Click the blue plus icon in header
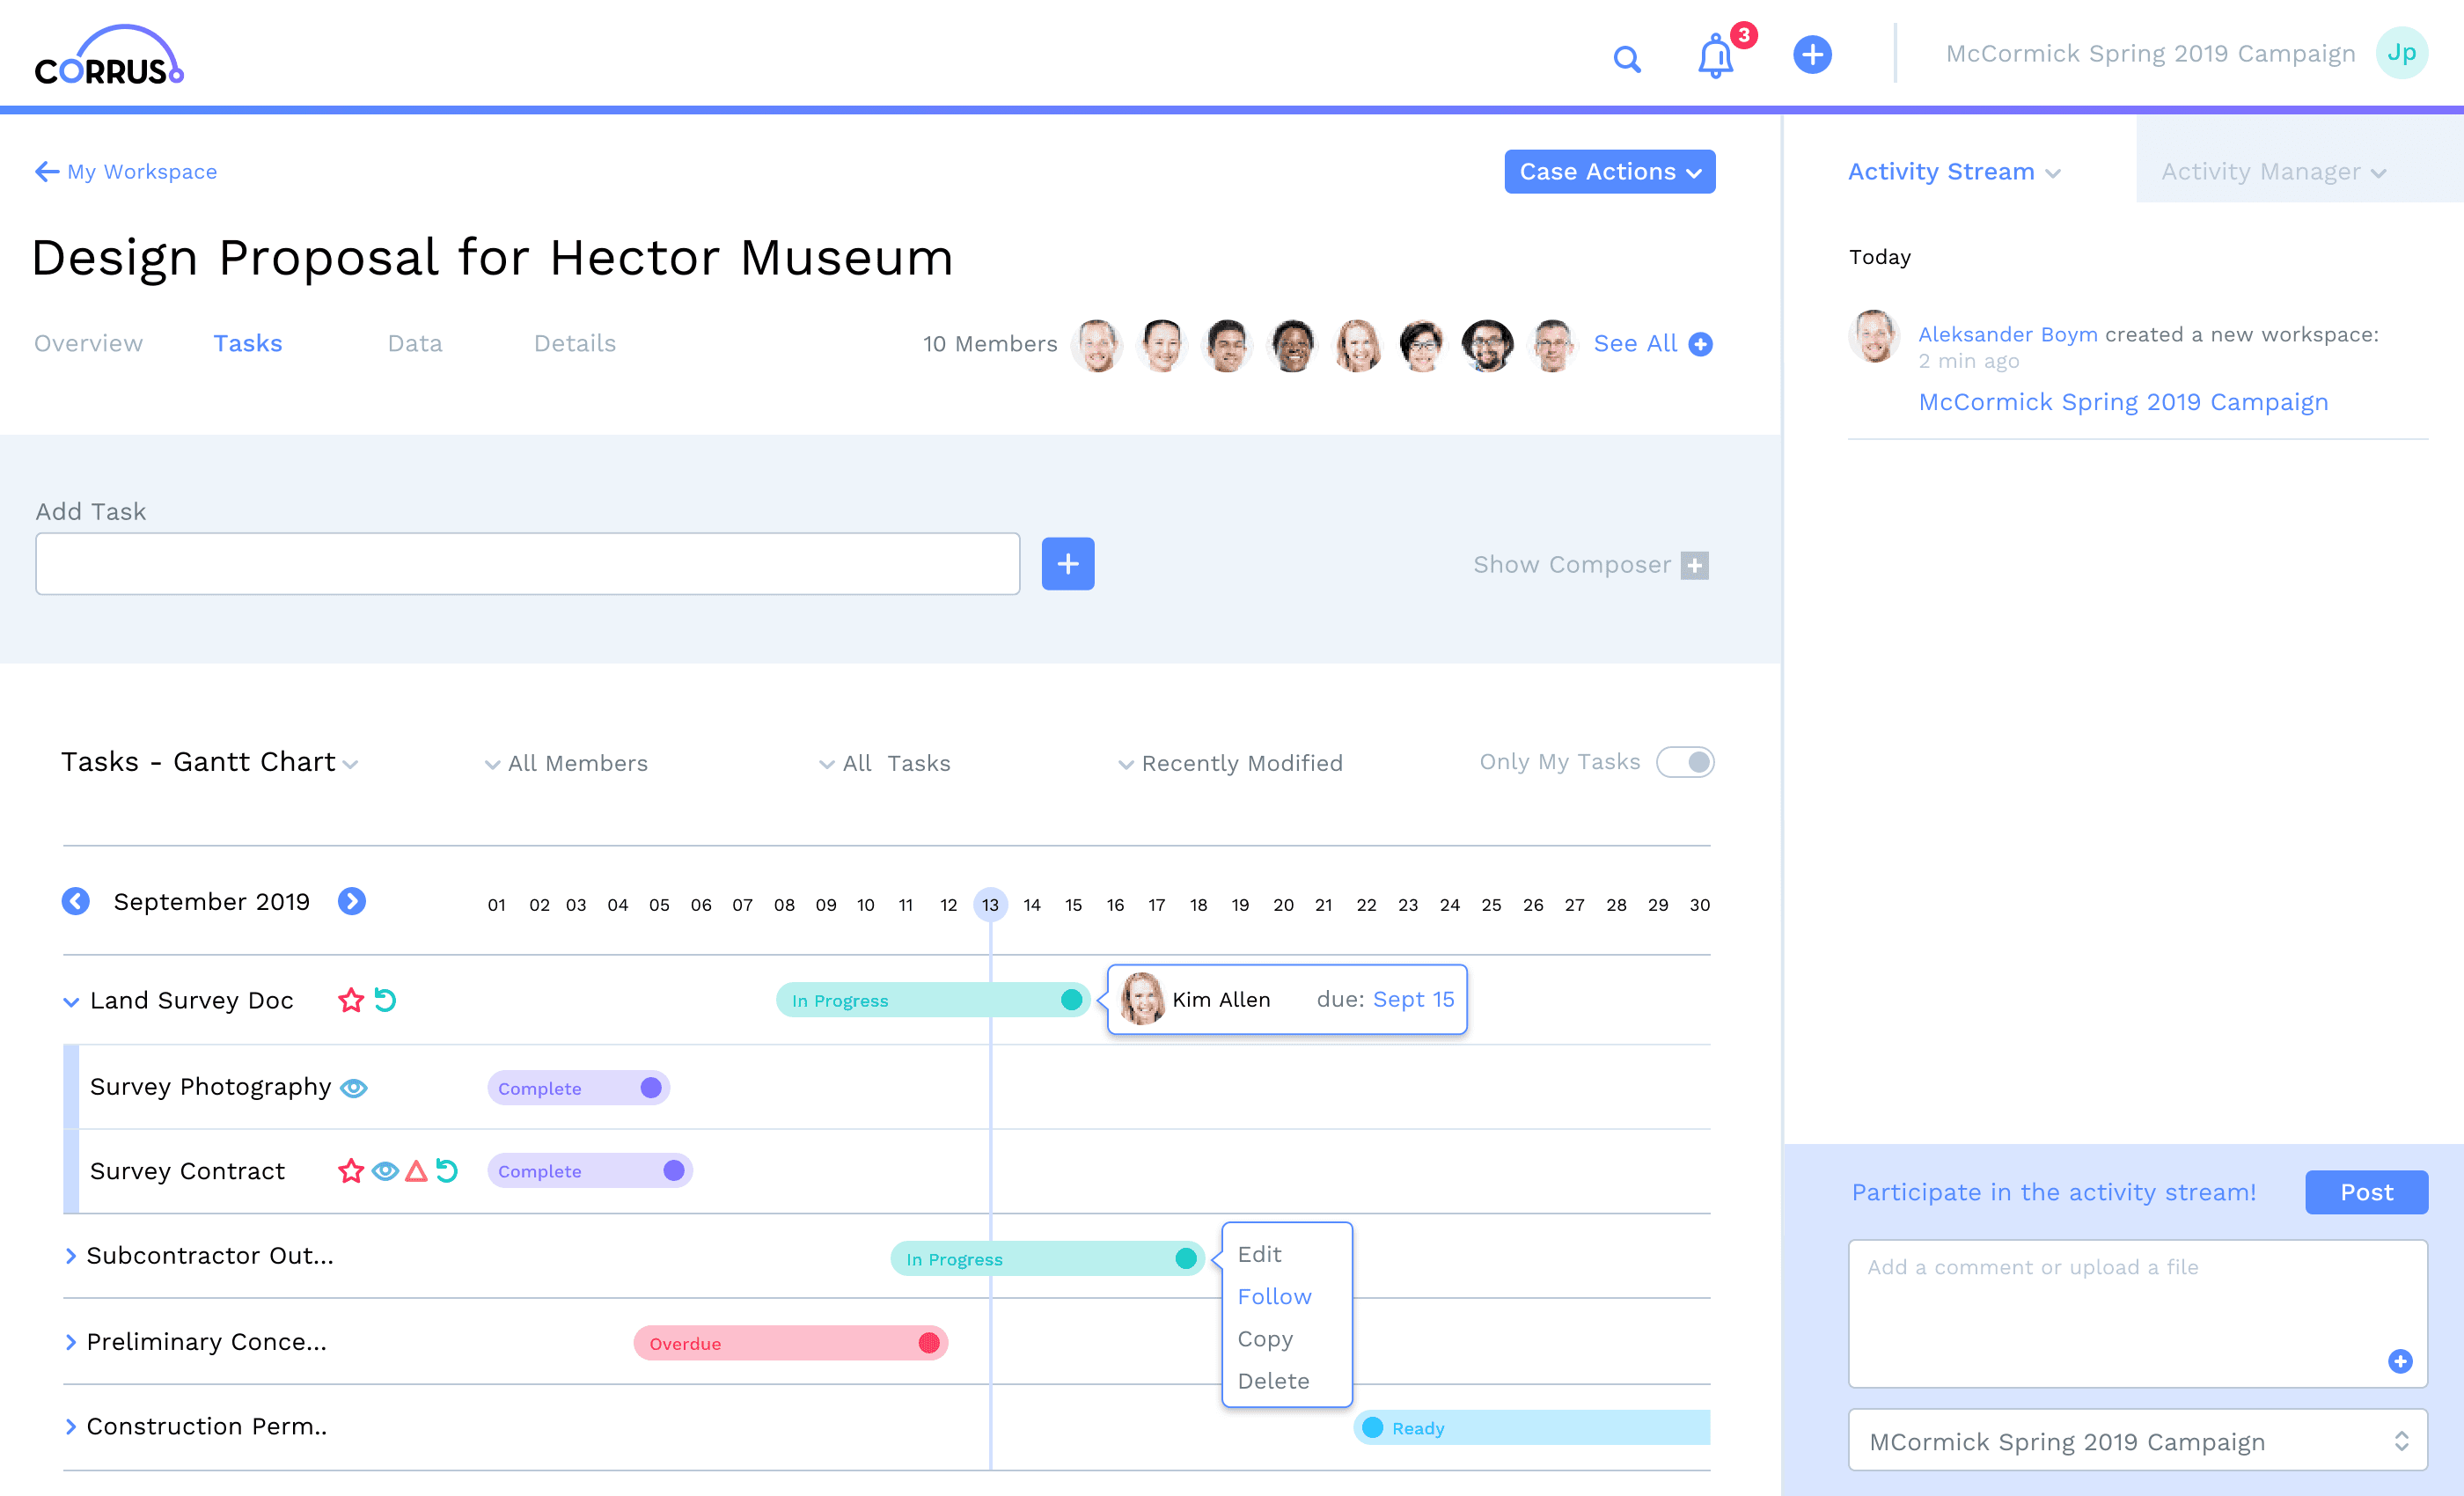Screen dimensions: 2464x1496 click(1811, 54)
